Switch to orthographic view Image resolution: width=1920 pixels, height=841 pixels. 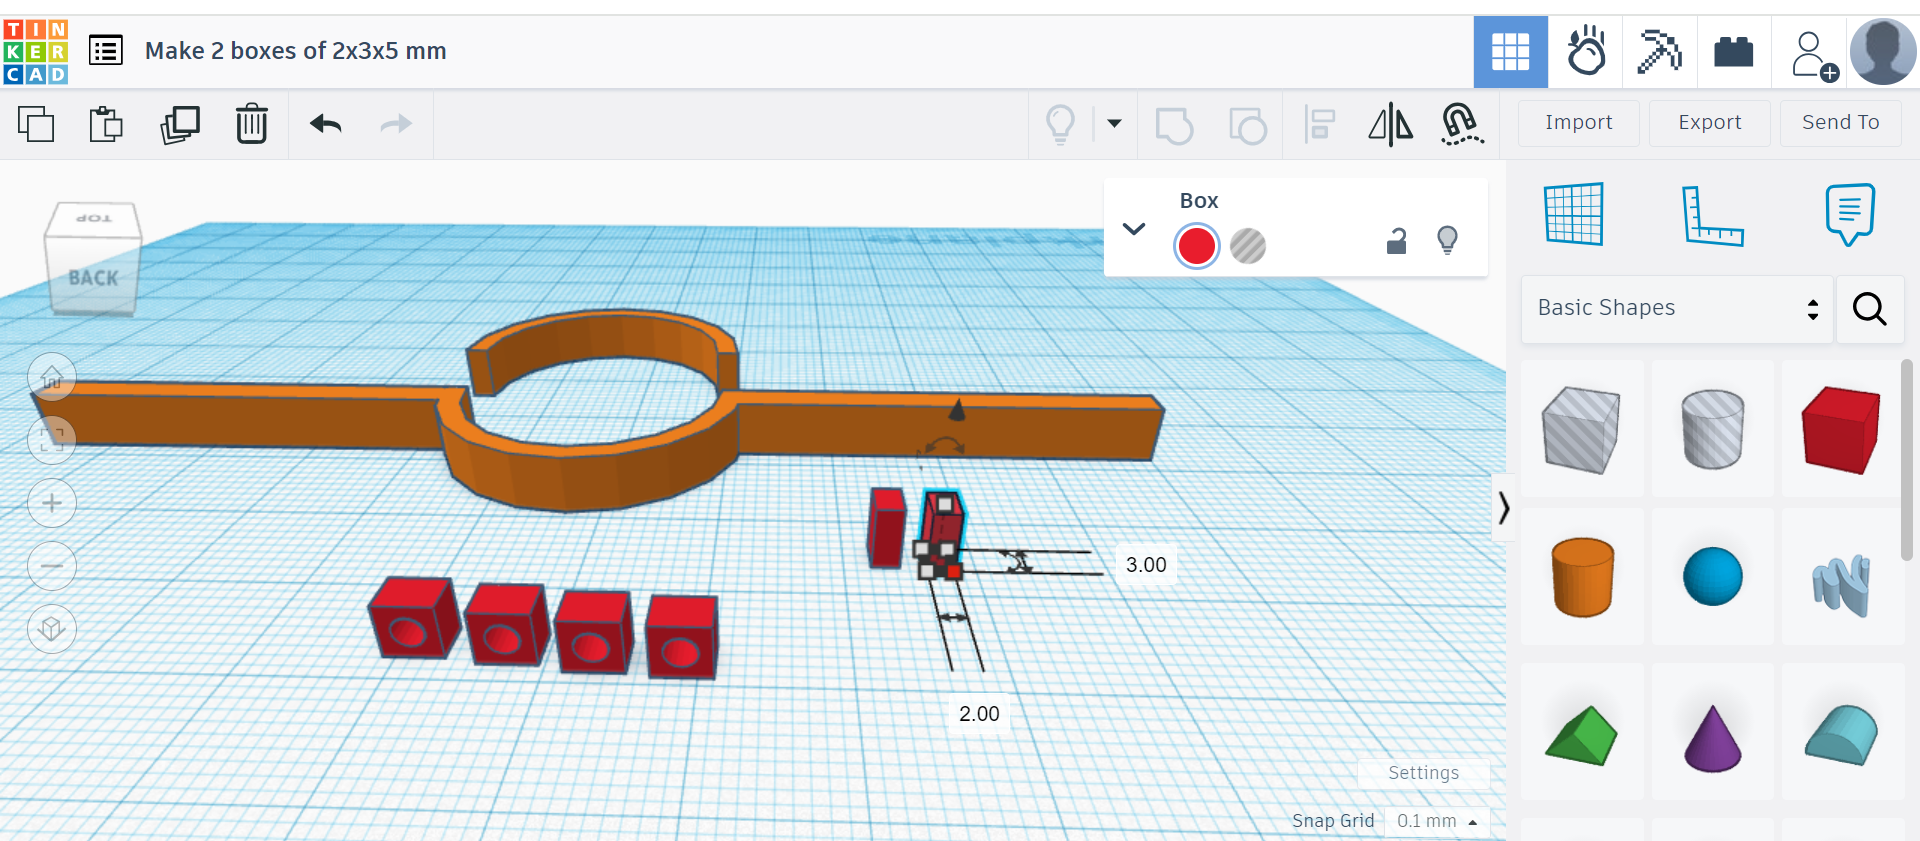52,629
